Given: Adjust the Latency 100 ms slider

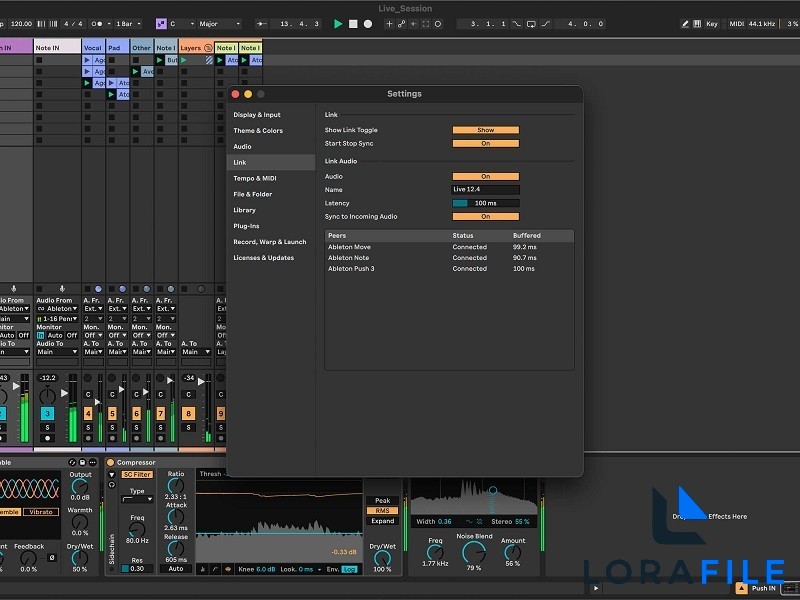Looking at the screenshot, I should (x=486, y=203).
